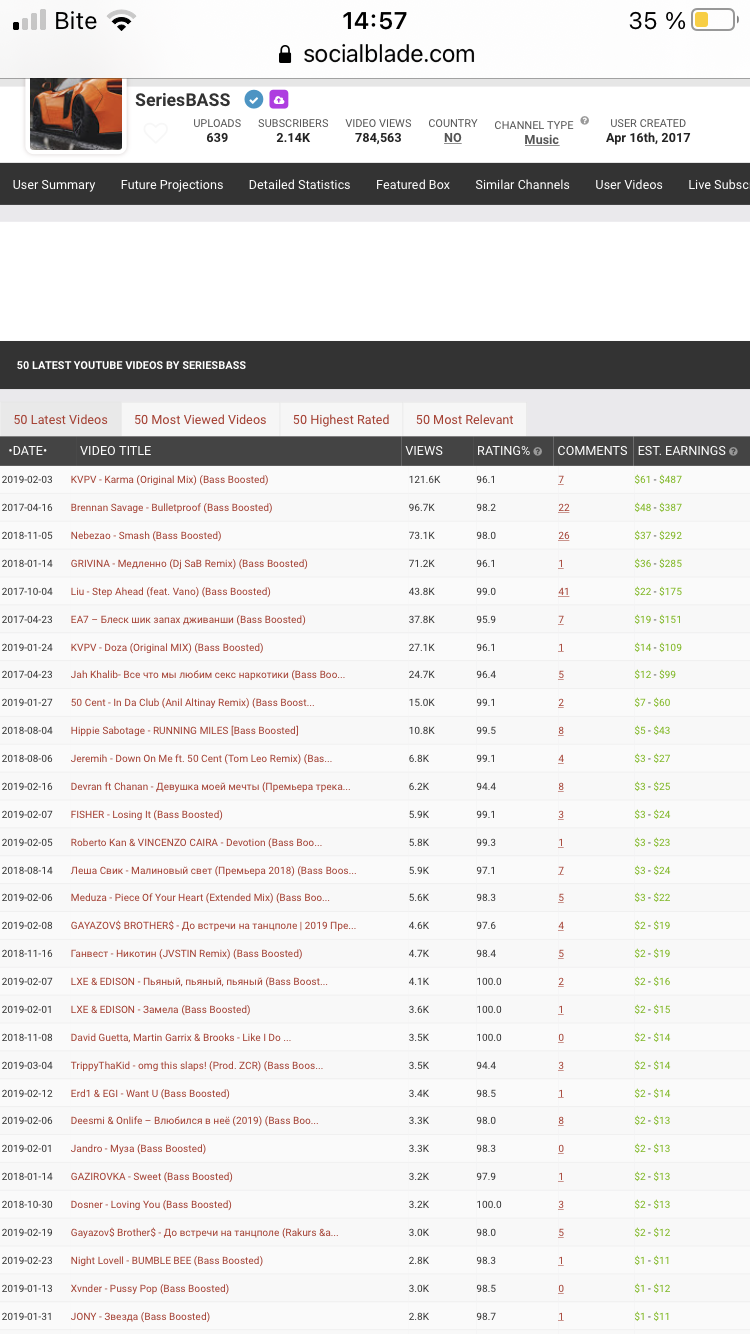Click the Apr 16th, 2017 user created date
Image resolution: width=750 pixels, height=1334 pixels.
648,139
